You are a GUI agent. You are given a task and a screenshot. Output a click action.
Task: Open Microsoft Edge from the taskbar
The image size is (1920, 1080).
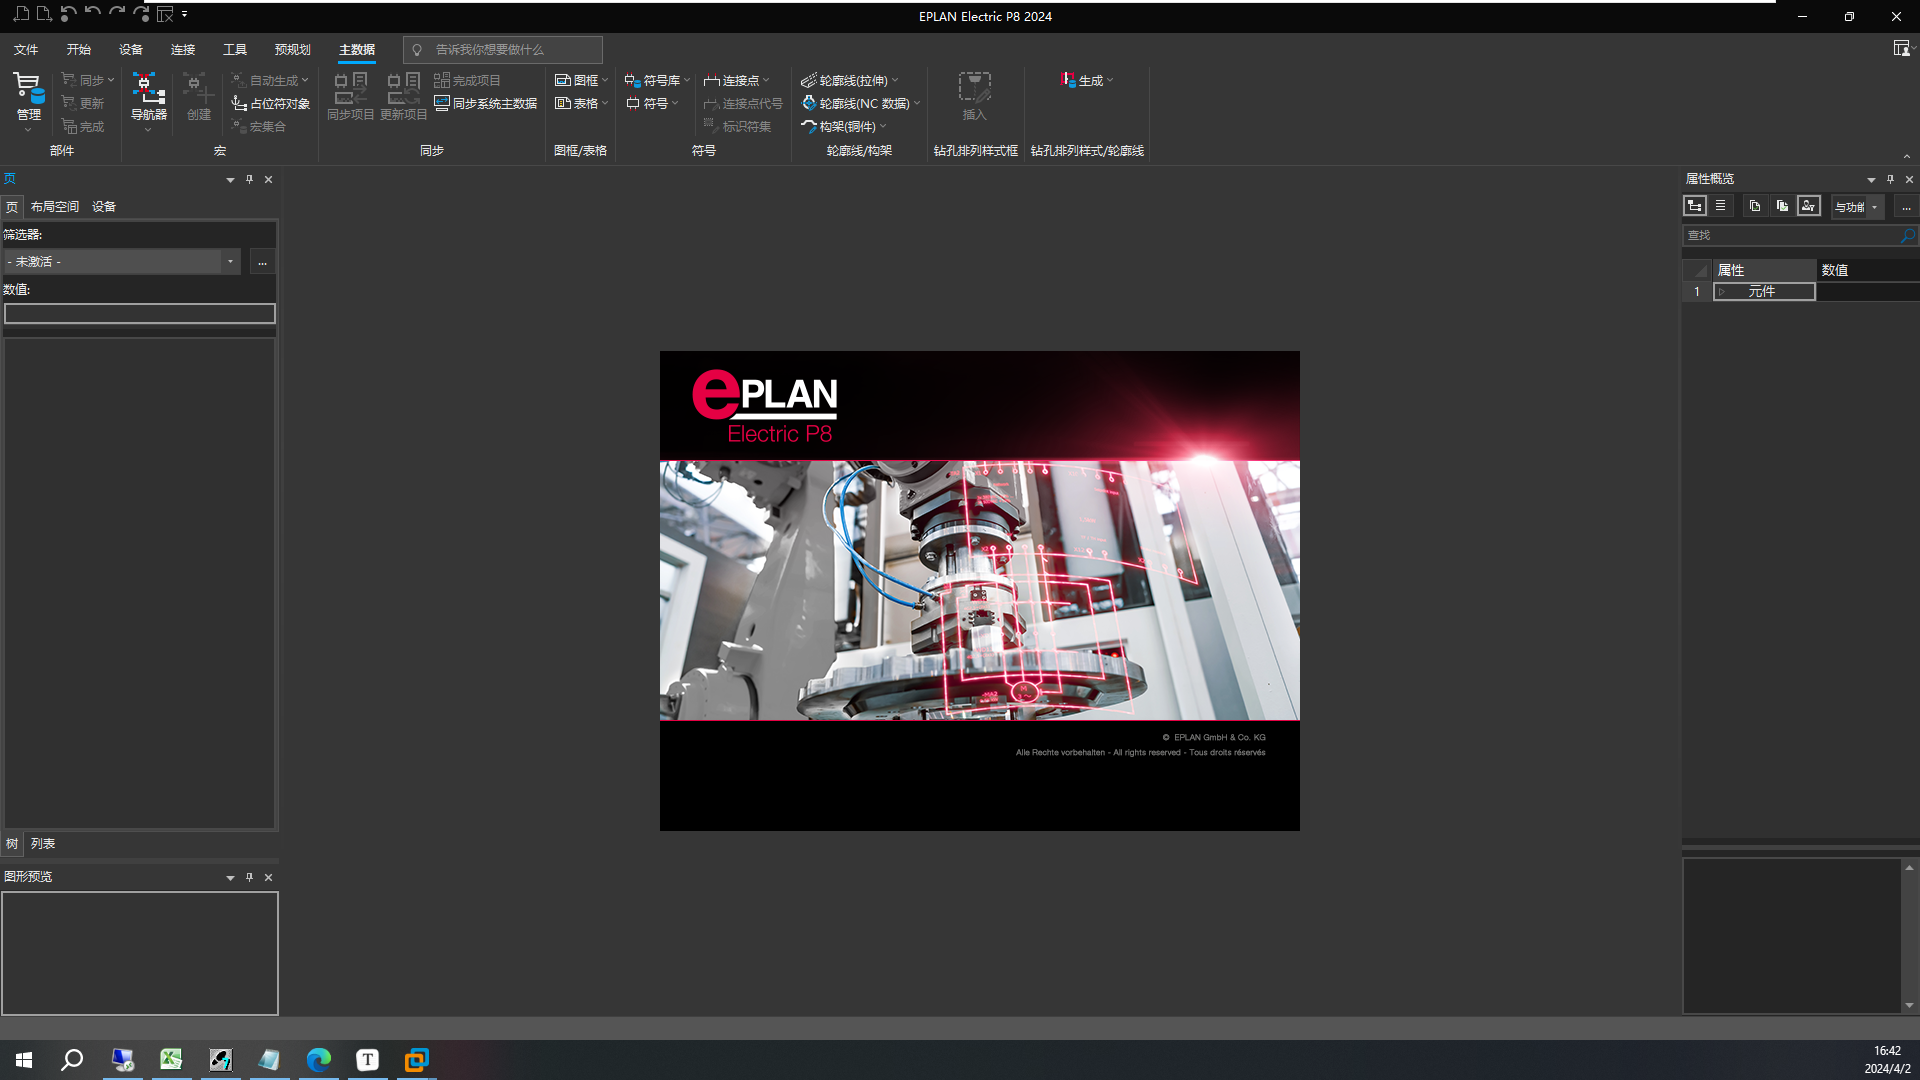tap(319, 1059)
